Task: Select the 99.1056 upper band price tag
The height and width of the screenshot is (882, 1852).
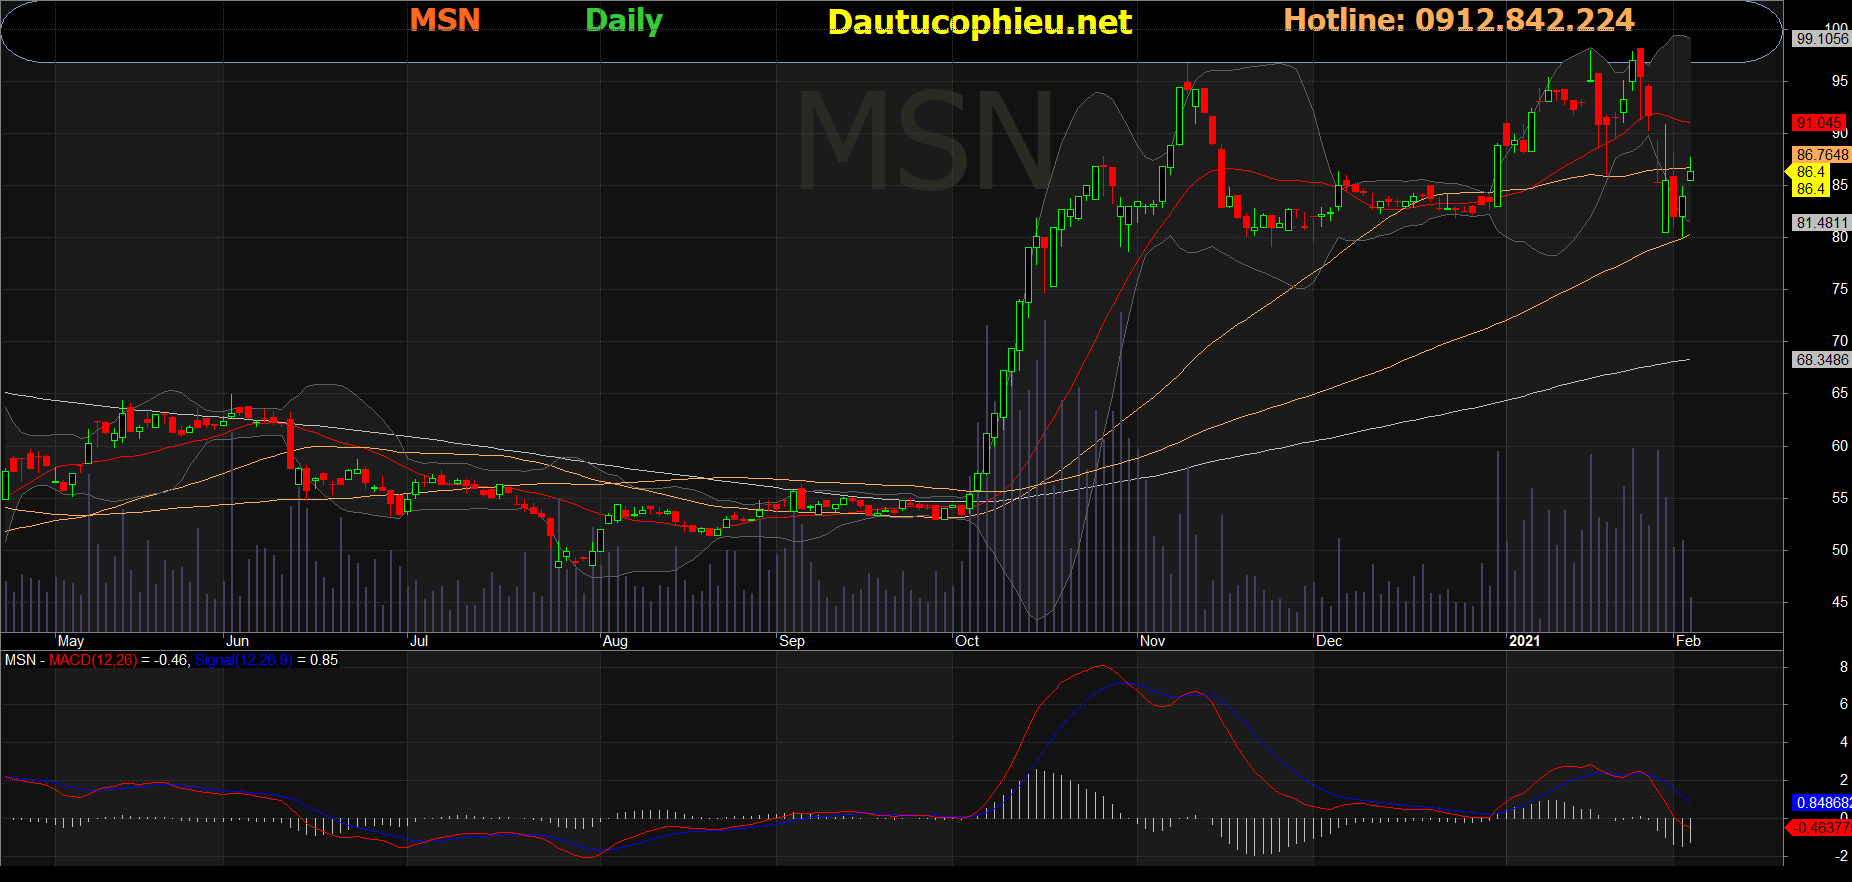Action: click(1821, 39)
